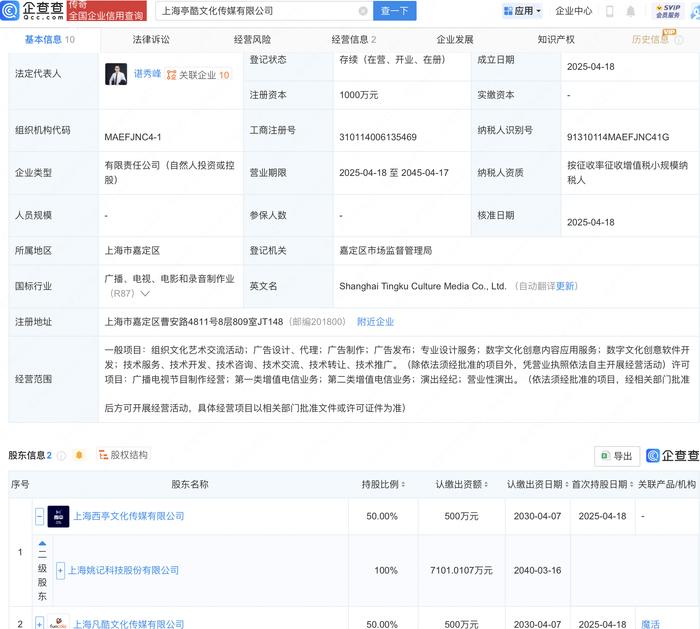Open notifications bell icon in header
The height and width of the screenshot is (629, 700).
[630, 11]
